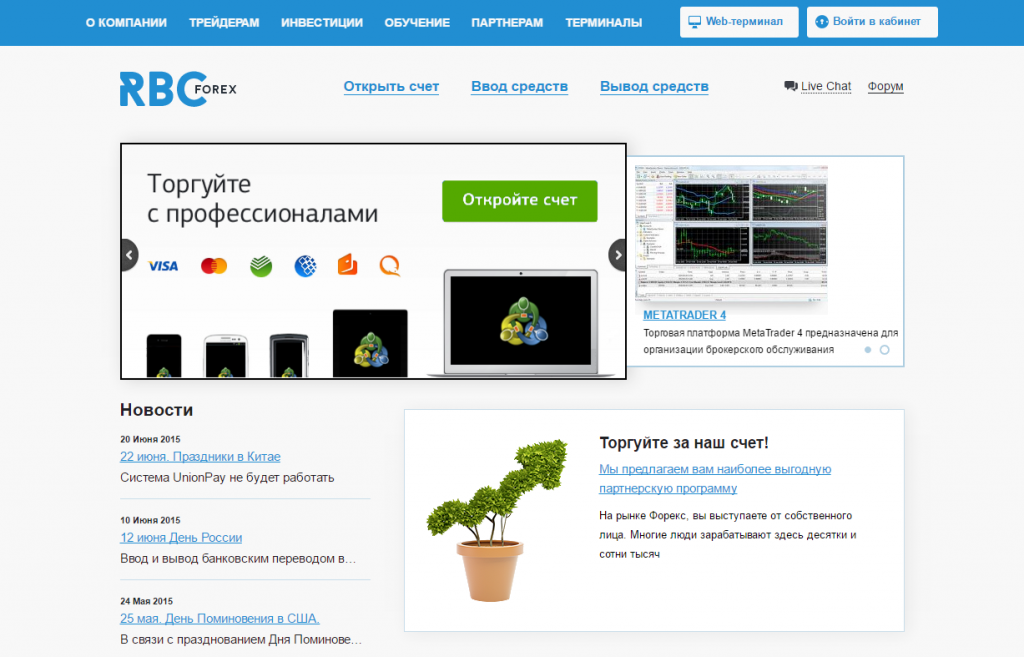Click green Откройте счет button
The width and height of the screenshot is (1024, 657).
tap(520, 200)
